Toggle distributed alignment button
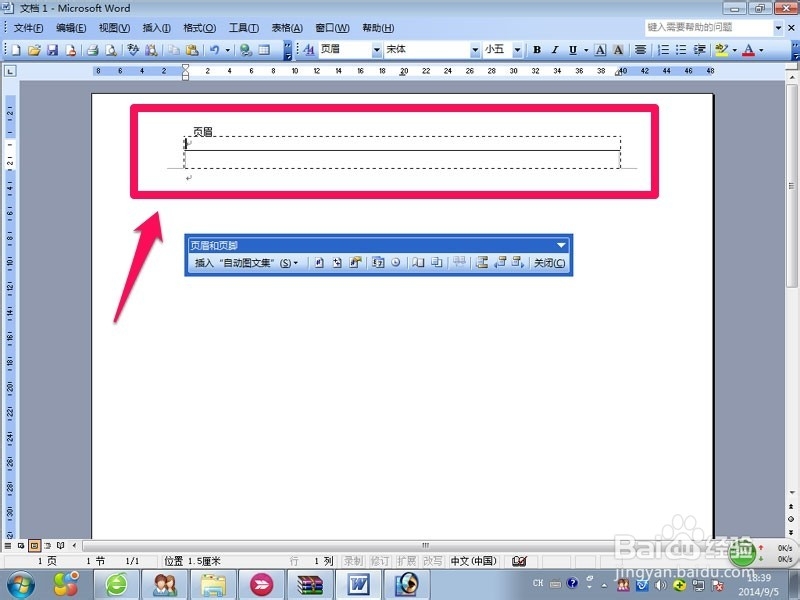This screenshot has width=800, height=600. tap(640, 50)
